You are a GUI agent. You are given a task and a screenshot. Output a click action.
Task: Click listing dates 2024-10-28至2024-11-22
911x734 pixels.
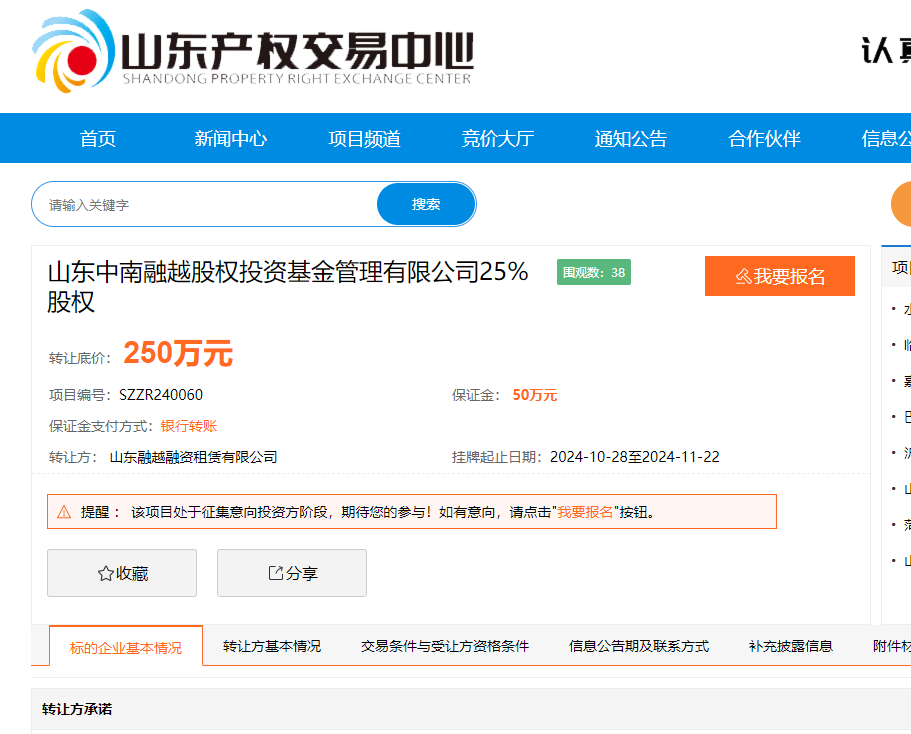pos(634,457)
